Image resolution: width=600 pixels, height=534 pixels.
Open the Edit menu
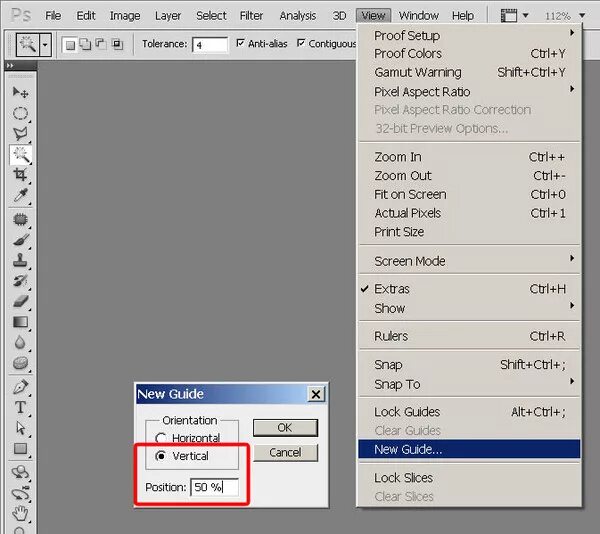coord(86,16)
